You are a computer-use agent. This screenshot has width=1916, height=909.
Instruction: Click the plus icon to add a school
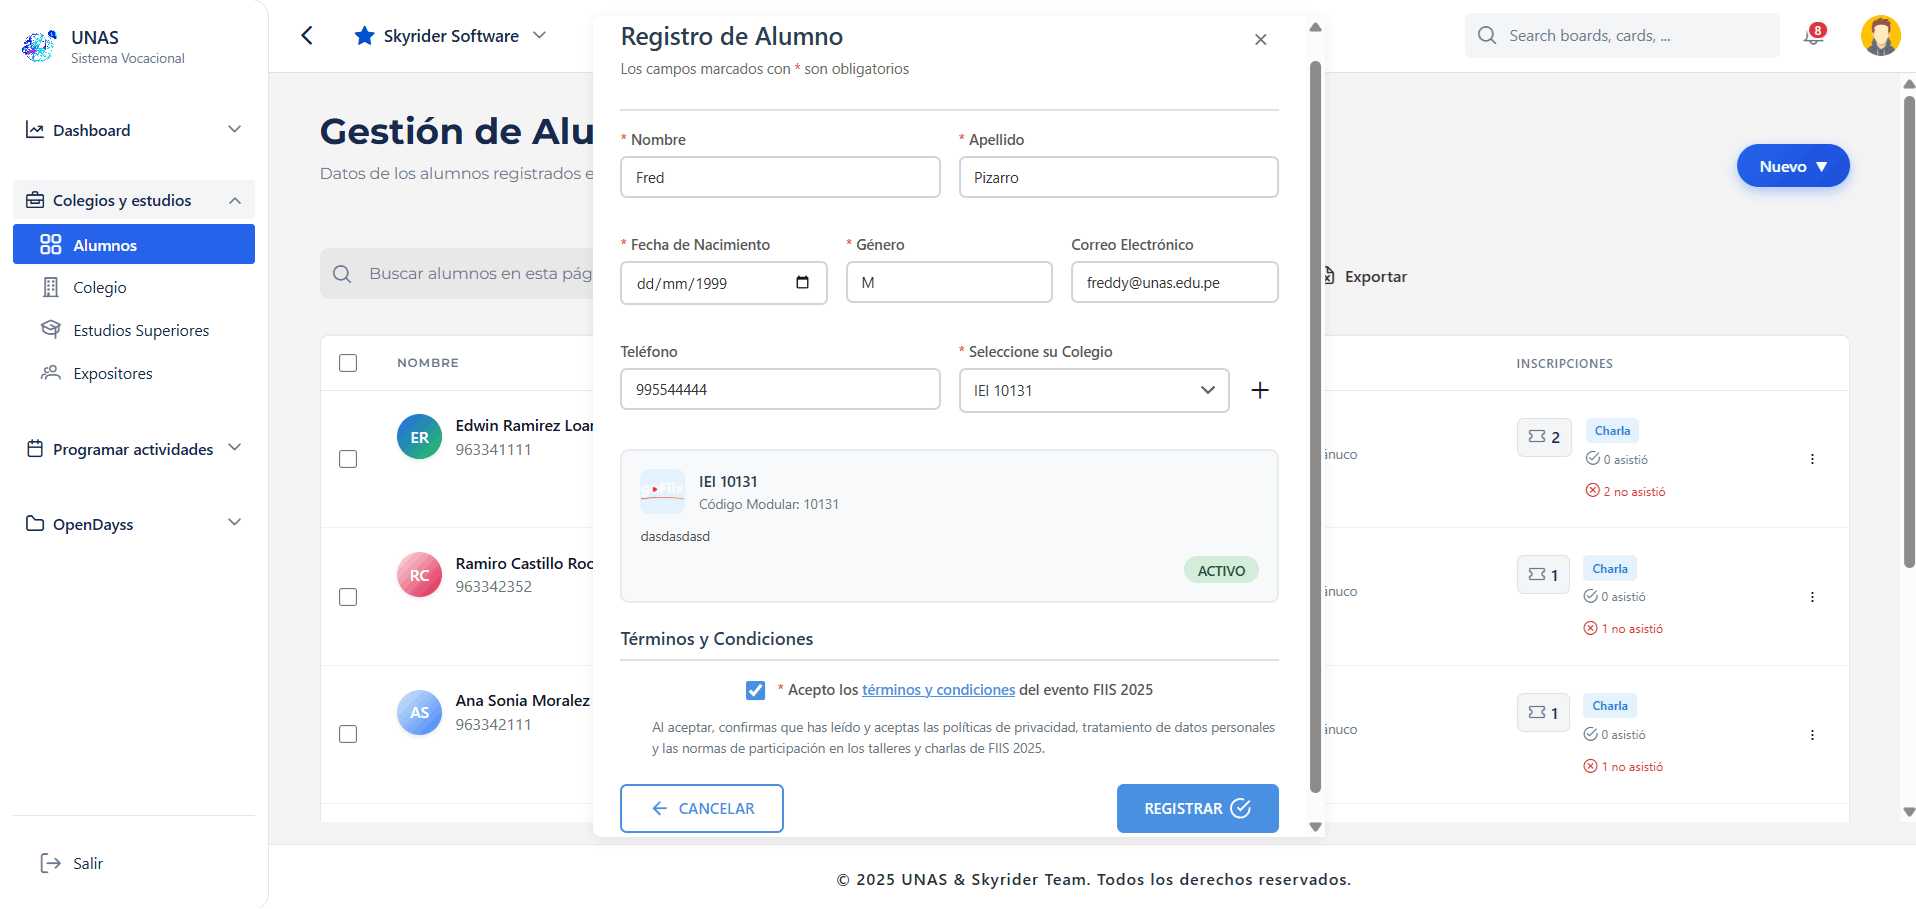1259,390
